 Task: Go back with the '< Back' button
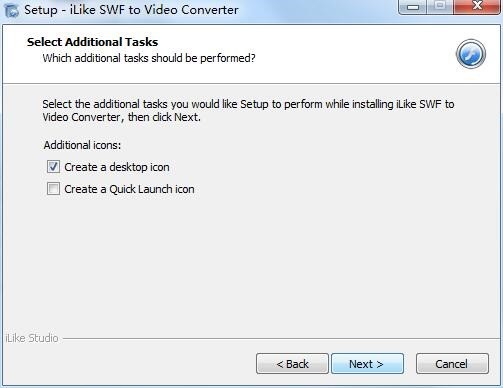pos(292,364)
